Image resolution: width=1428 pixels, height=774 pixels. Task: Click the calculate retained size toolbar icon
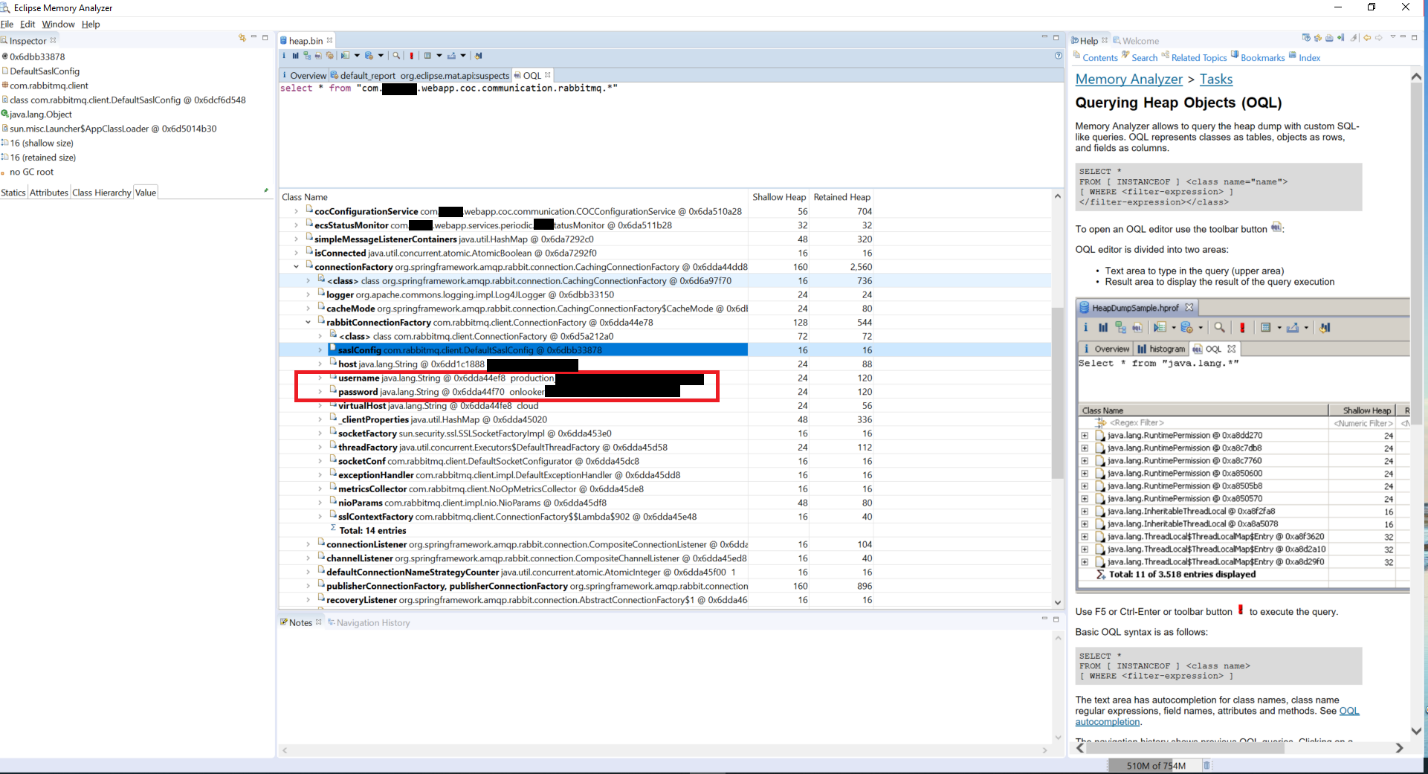[x=478, y=55]
